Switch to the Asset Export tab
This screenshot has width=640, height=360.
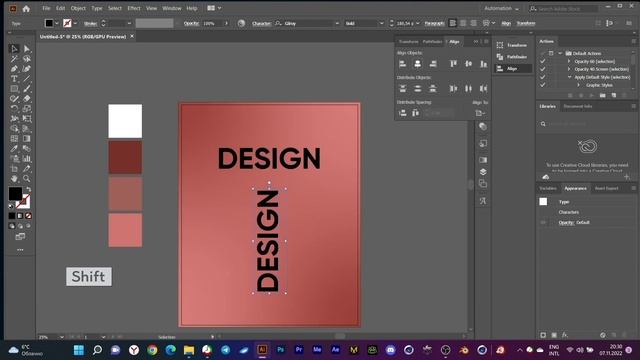coord(606,189)
